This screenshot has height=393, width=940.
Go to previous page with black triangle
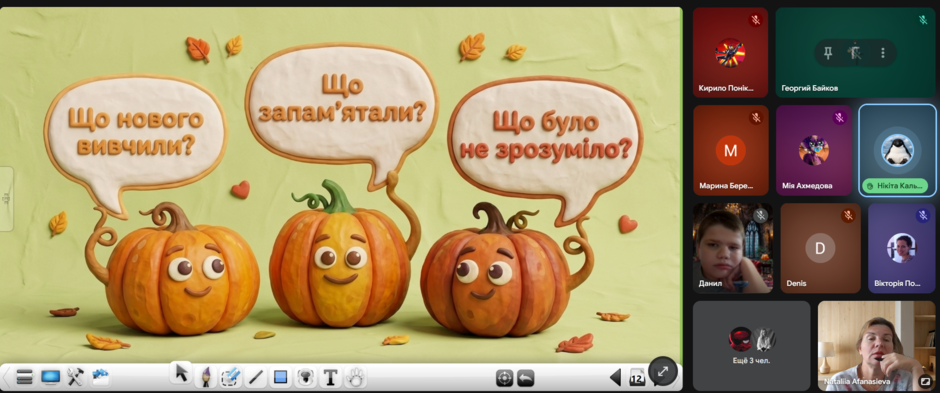pyautogui.click(x=615, y=377)
